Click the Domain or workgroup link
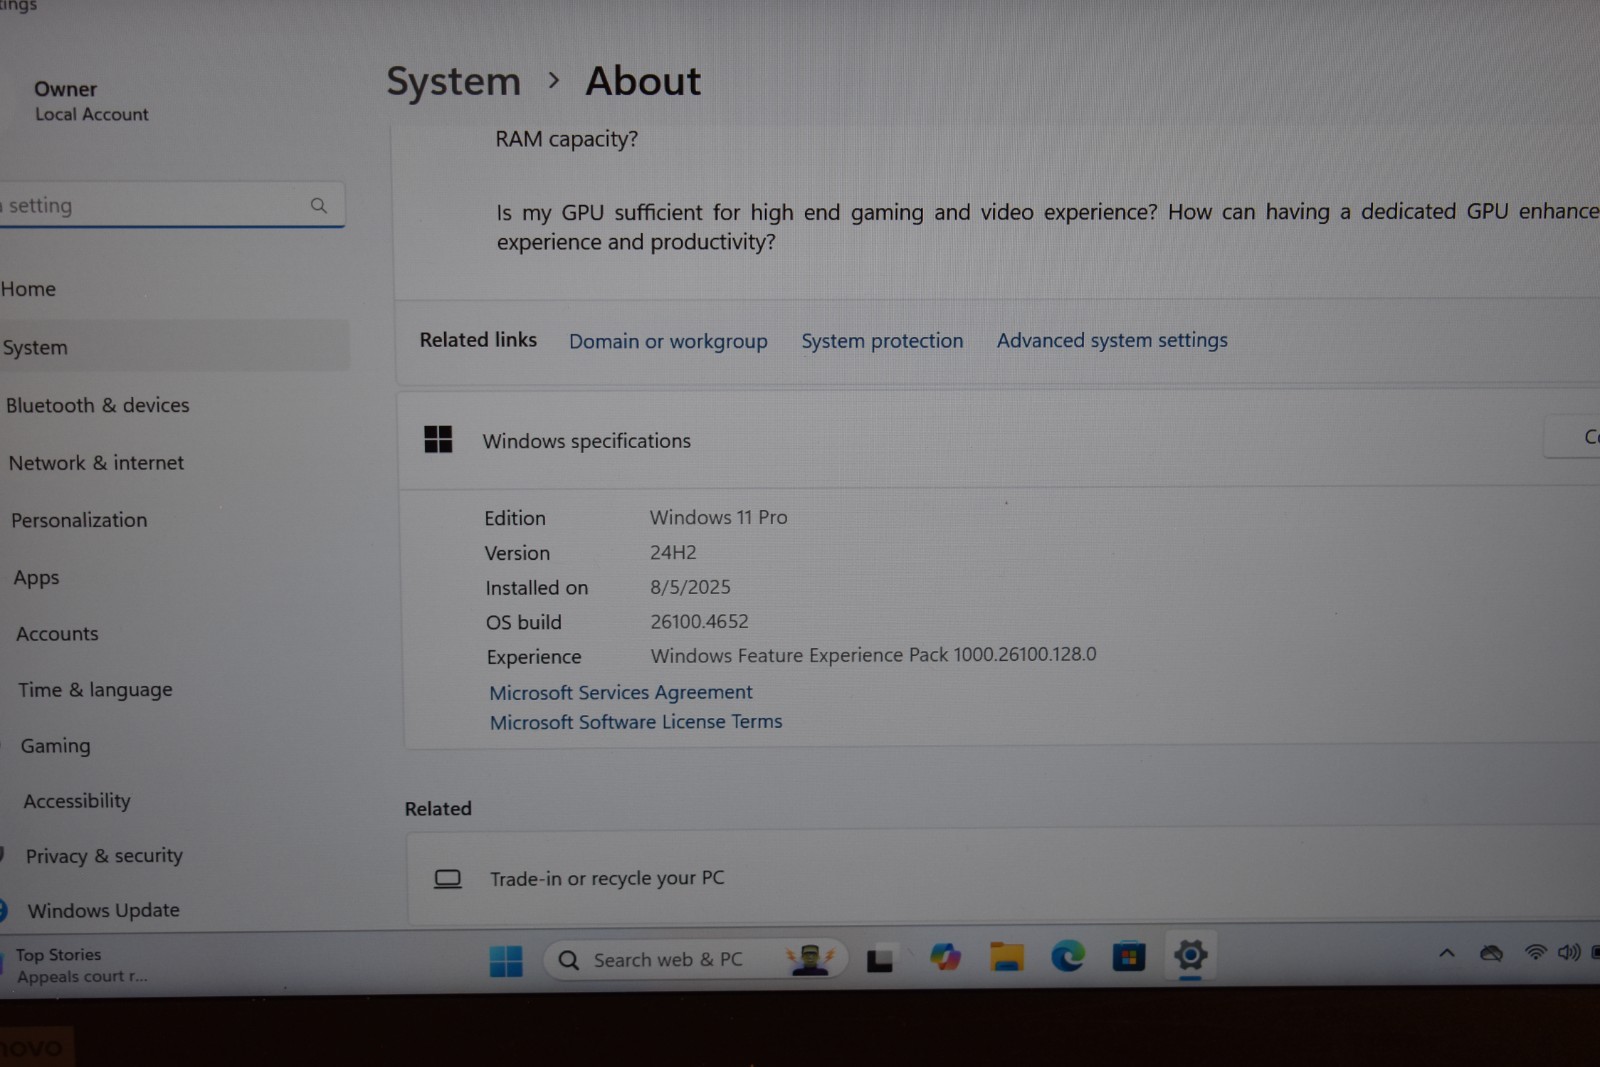1600x1067 pixels. (x=668, y=341)
